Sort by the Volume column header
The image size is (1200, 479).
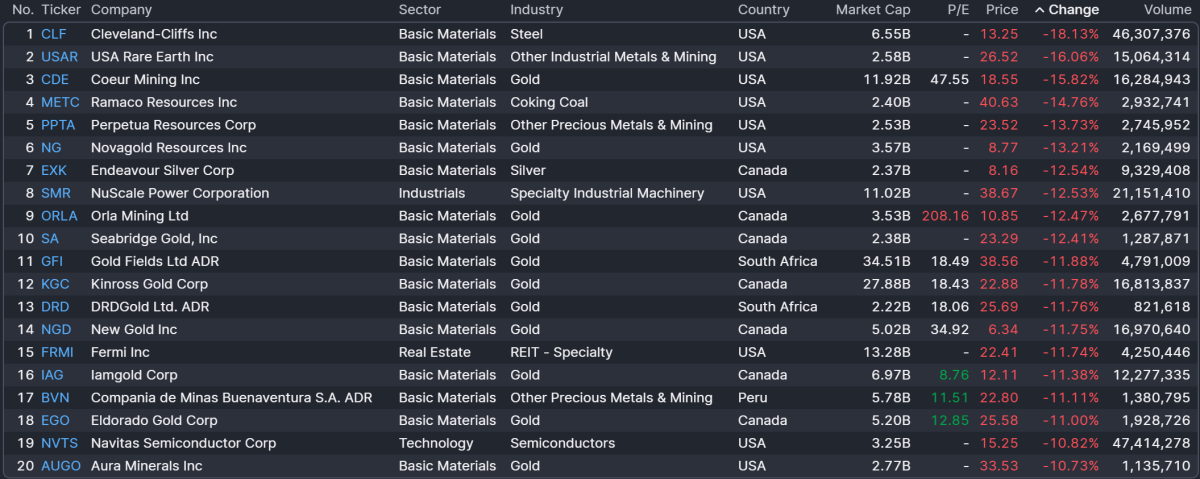coord(1167,10)
